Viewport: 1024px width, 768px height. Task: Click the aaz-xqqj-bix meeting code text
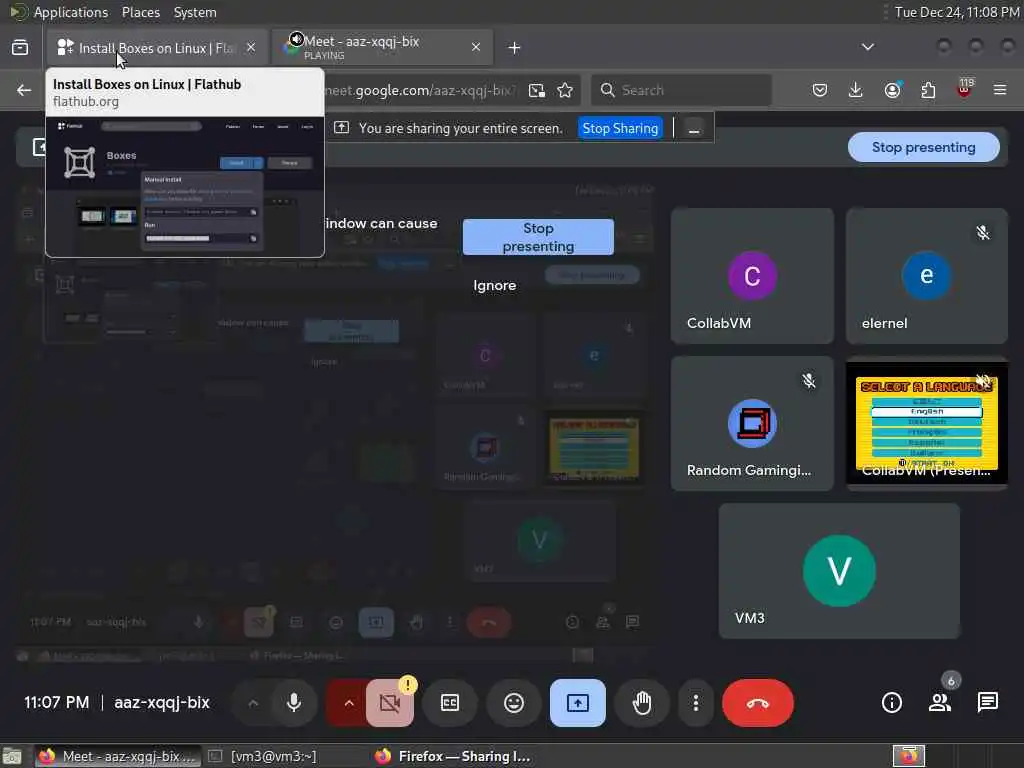(x=161, y=703)
